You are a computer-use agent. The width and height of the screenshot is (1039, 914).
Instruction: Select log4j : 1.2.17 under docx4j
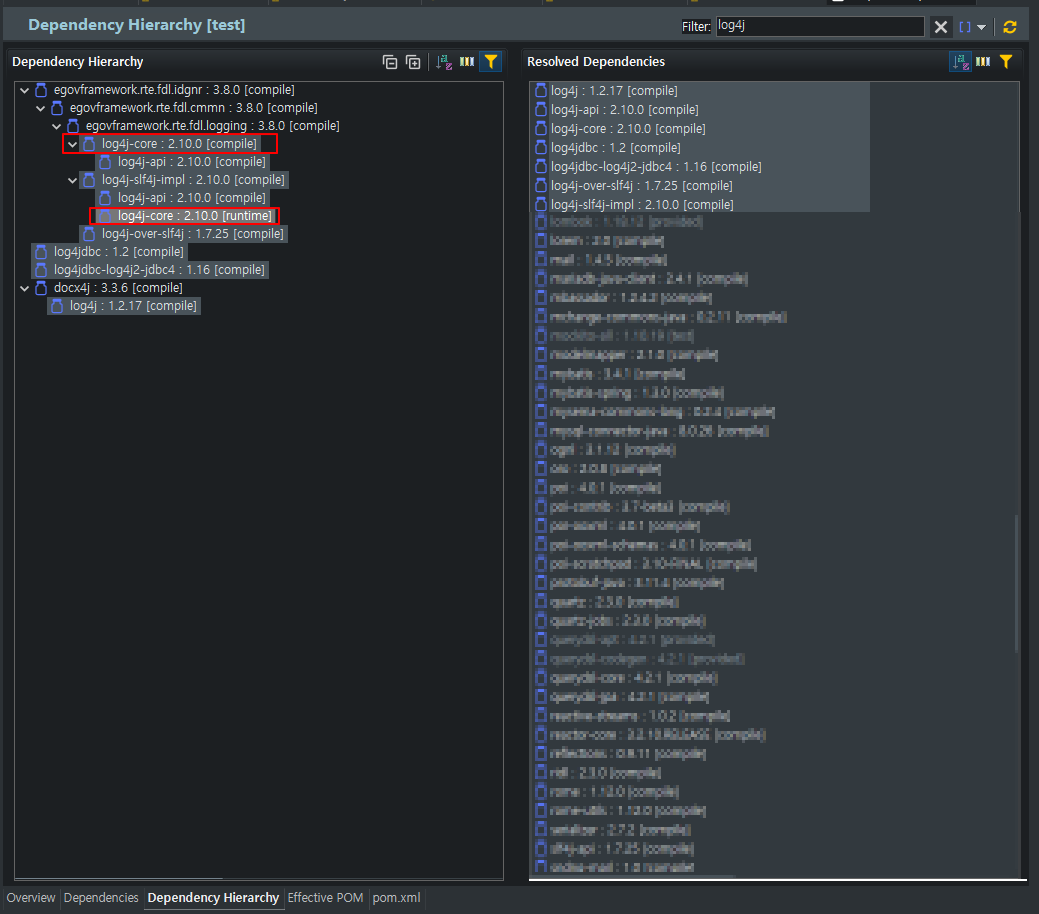pos(133,306)
